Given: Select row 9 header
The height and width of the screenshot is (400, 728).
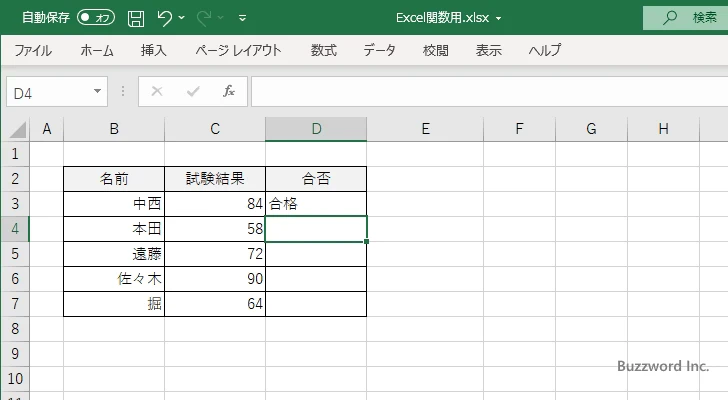Looking at the screenshot, I should tap(15, 354).
